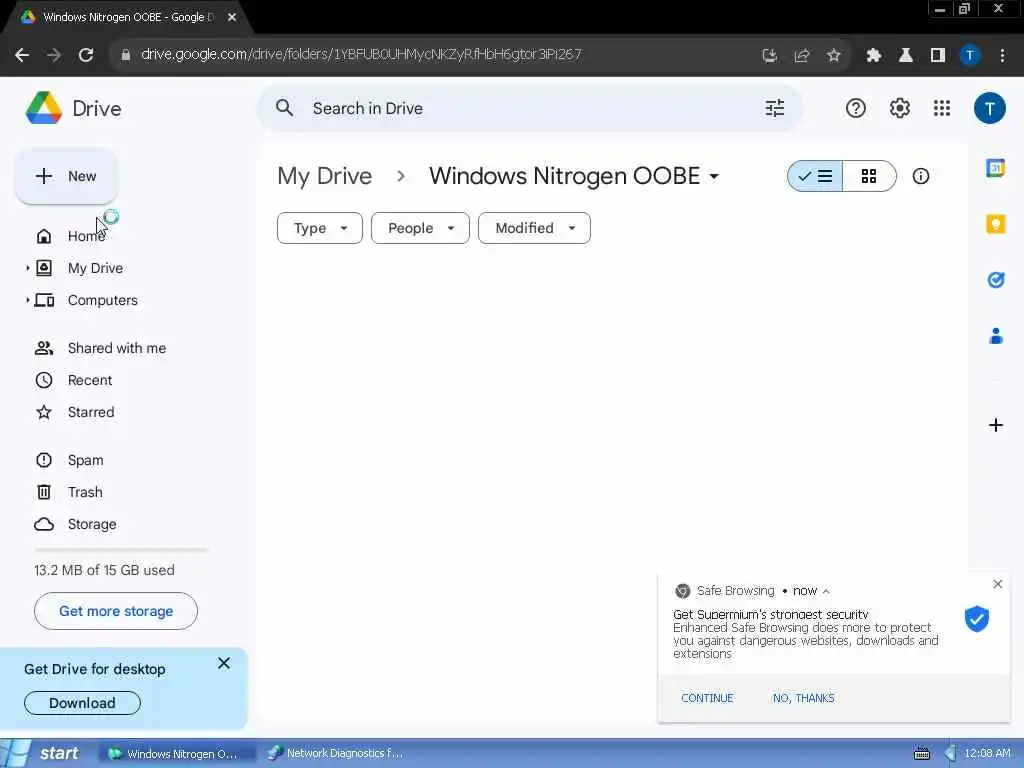Click the New button
The width and height of the screenshot is (1024, 768).
[66, 176]
